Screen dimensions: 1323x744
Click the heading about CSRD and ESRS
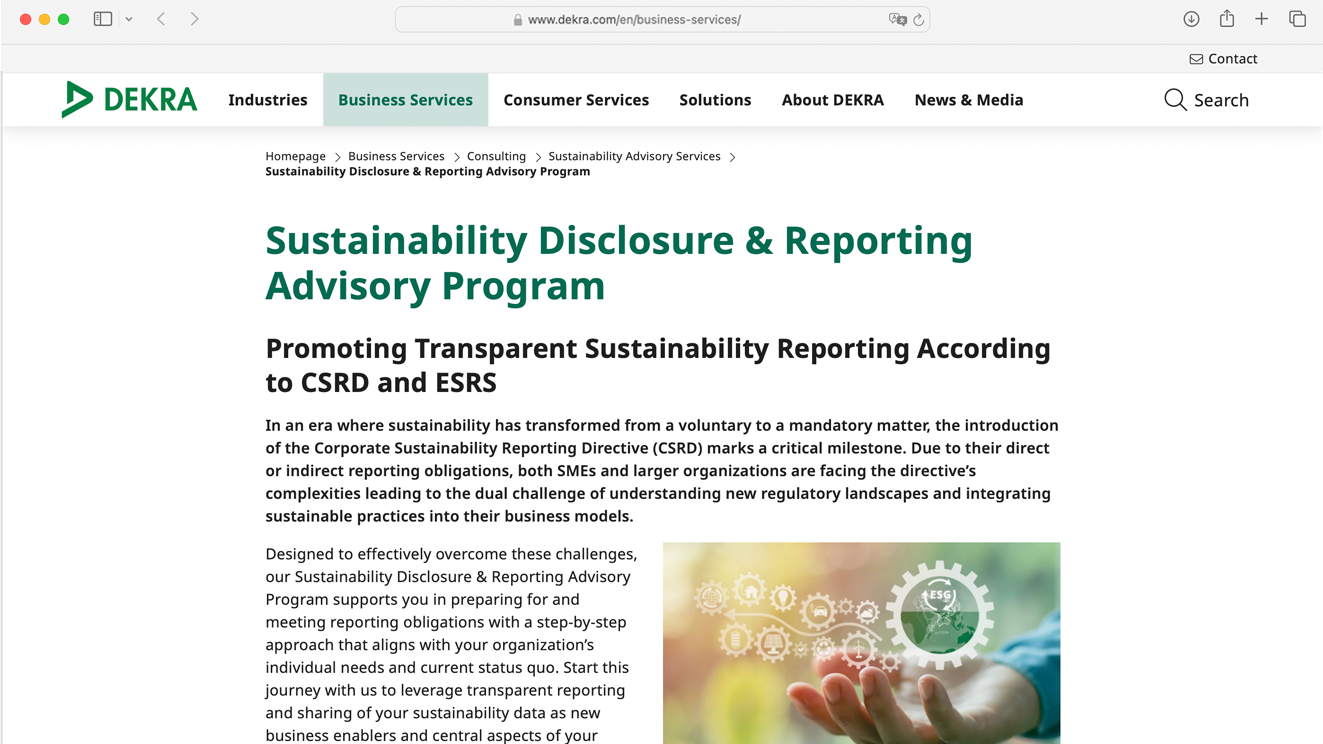coord(658,365)
